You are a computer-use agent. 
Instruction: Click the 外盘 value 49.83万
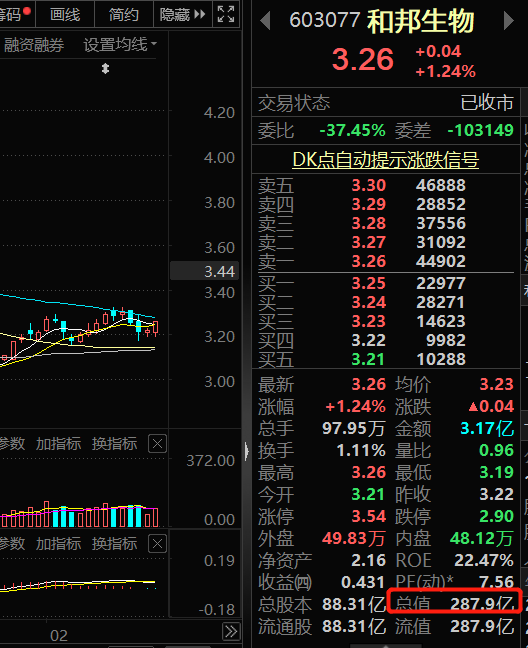[x=354, y=538]
